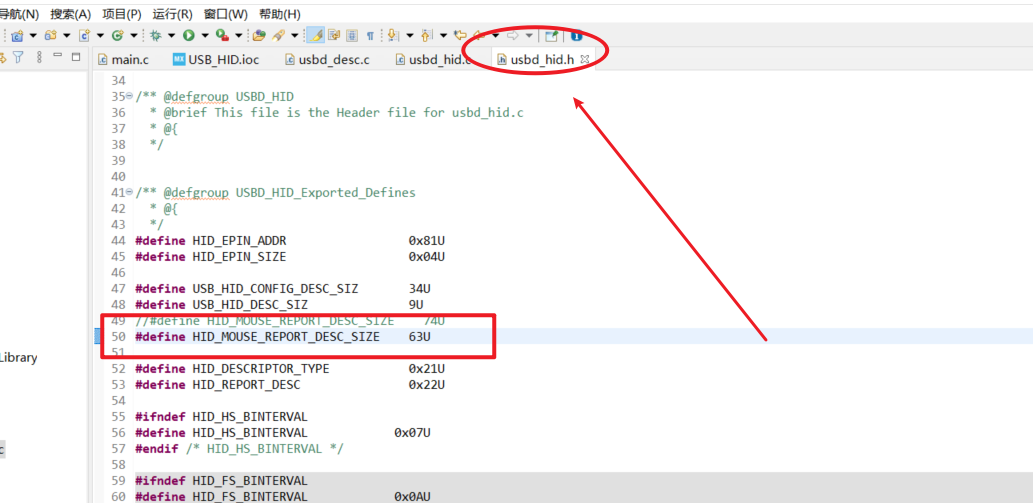Click the pin editor icon

point(551,36)
